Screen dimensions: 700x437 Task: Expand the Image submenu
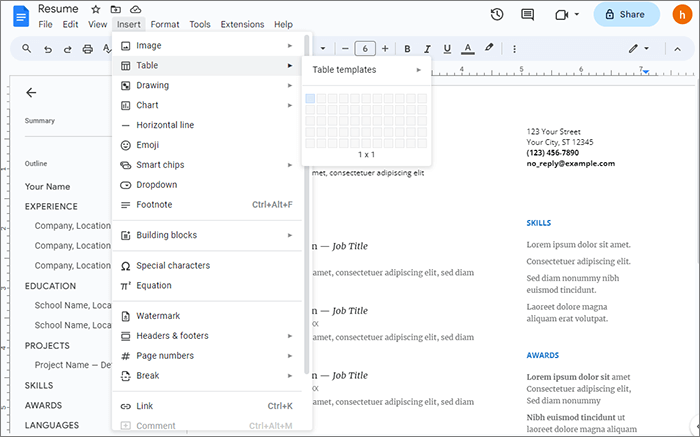click(207, 46)
